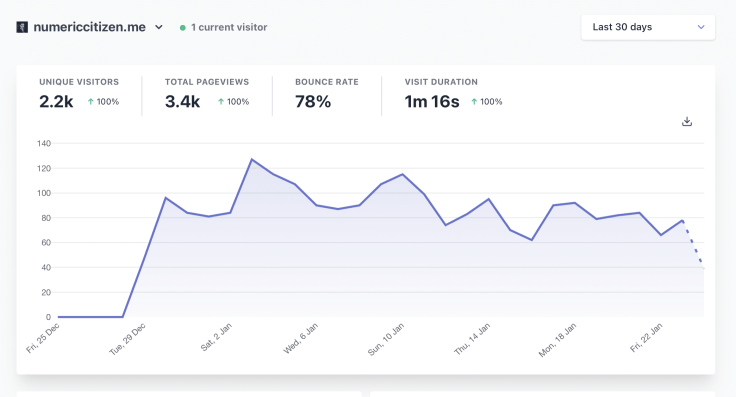Click the Thu, 14 Jan axis label
This screenshot has height=397, width=736.
click(x=472, y=339)
